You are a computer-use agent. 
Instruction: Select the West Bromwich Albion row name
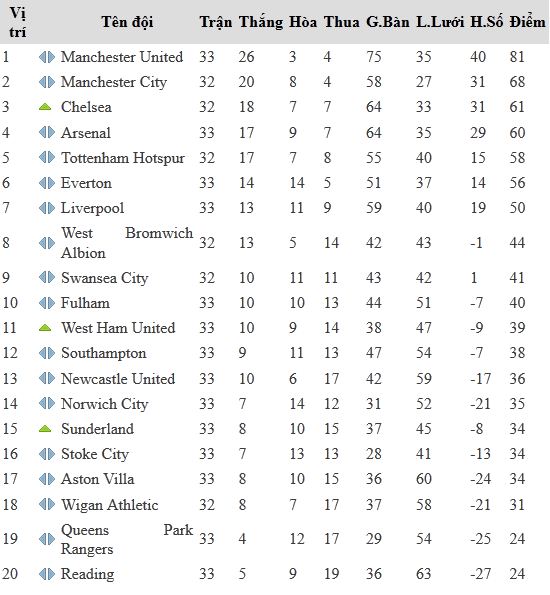coord(127,243)
